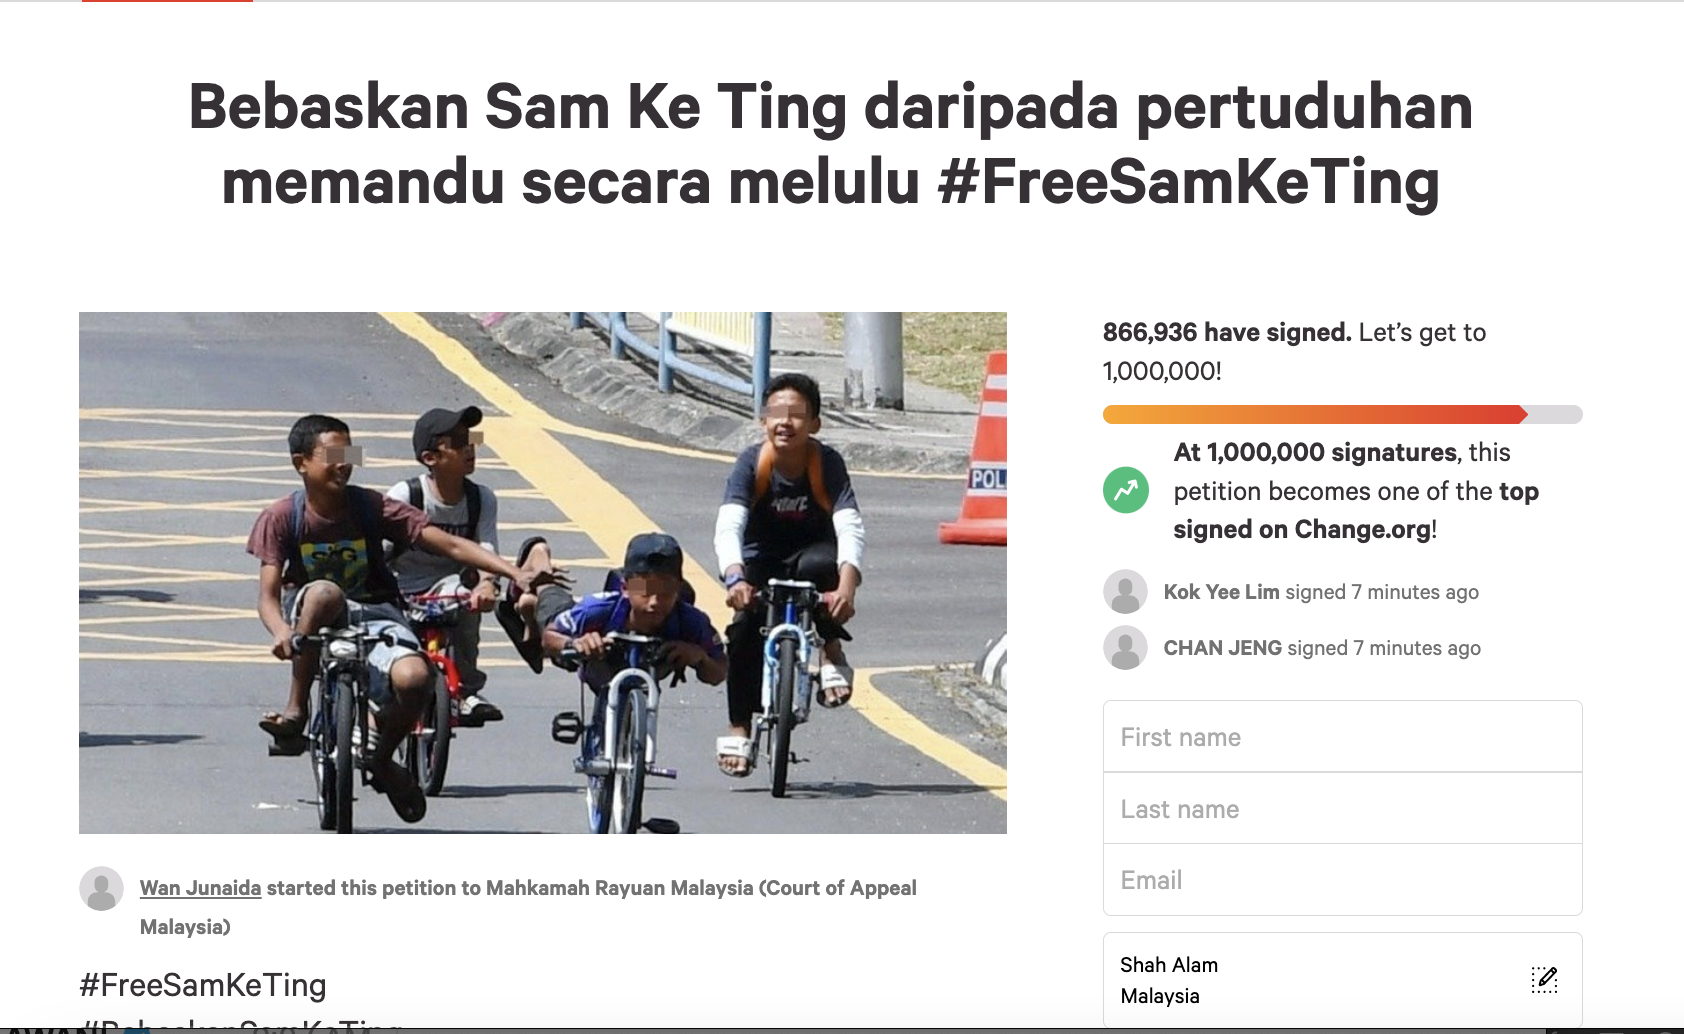Focus the First name field
This screenshot has width=1684, height=1034.
[x=1342, y=737]
